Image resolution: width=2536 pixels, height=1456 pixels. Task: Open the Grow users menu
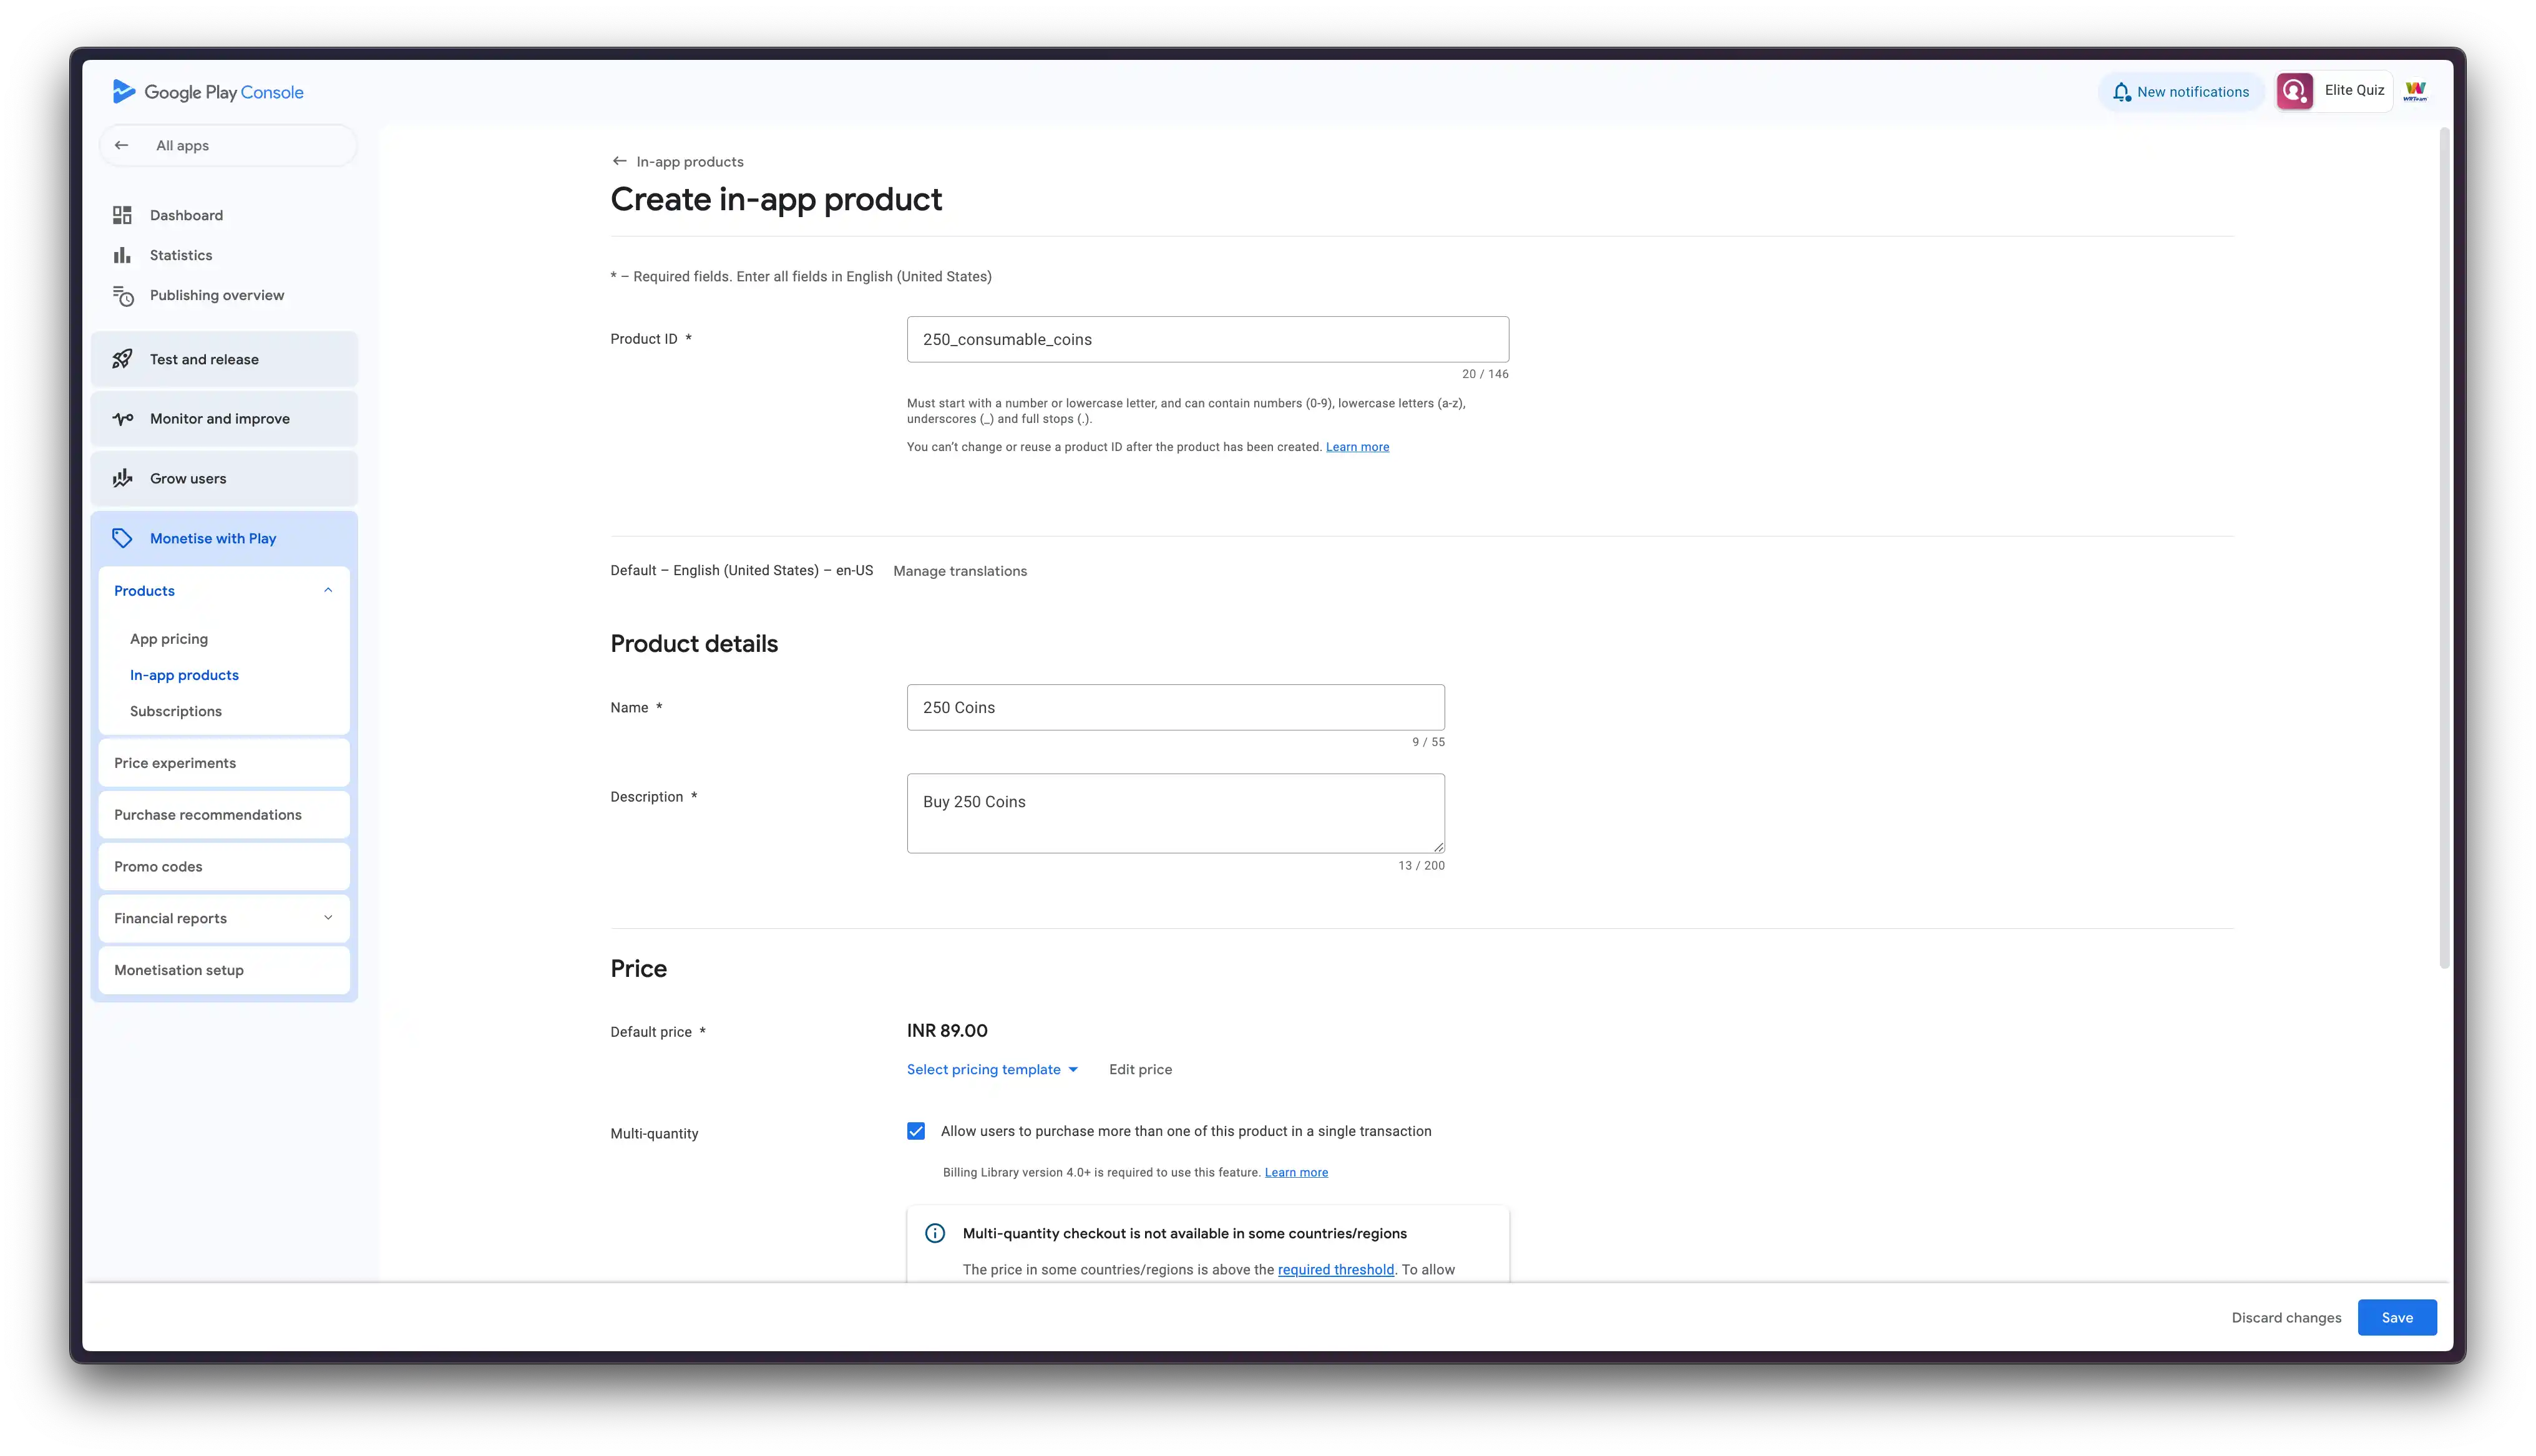pos(224,478)
